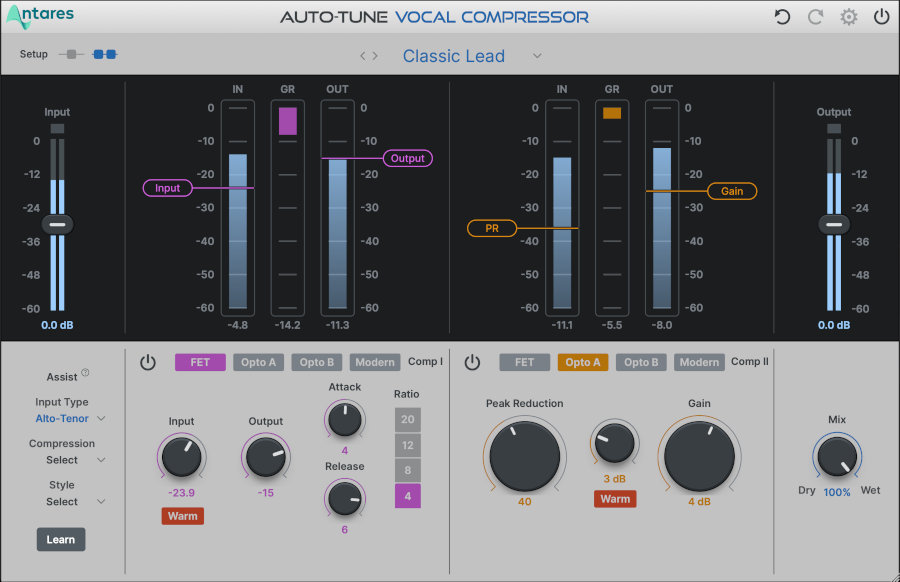
Task: Click the Input level slider handle
Action: tap(57, 224)
